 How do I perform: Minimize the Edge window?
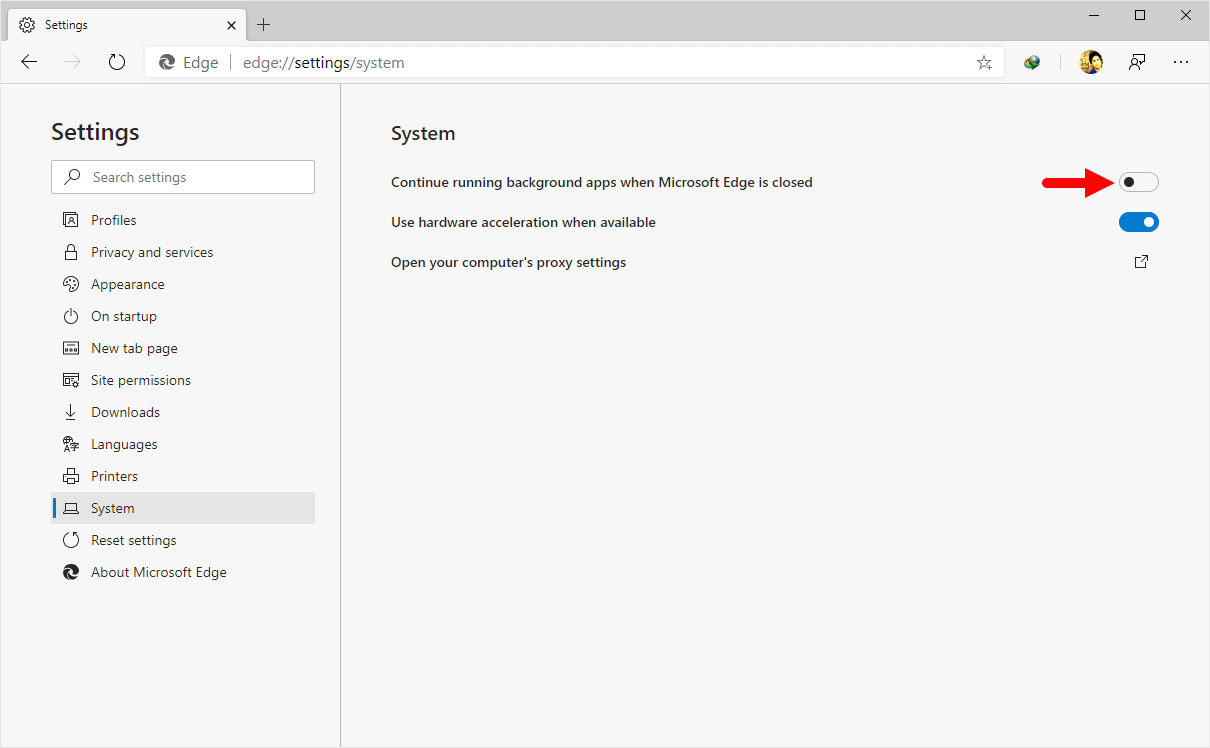coord(1094,15)
